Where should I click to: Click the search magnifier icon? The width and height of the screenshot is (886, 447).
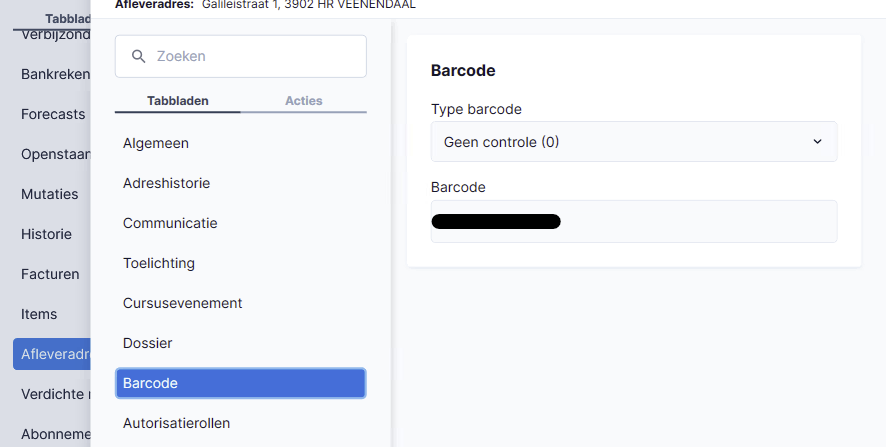pyautogui.click(x=139, y=57)
